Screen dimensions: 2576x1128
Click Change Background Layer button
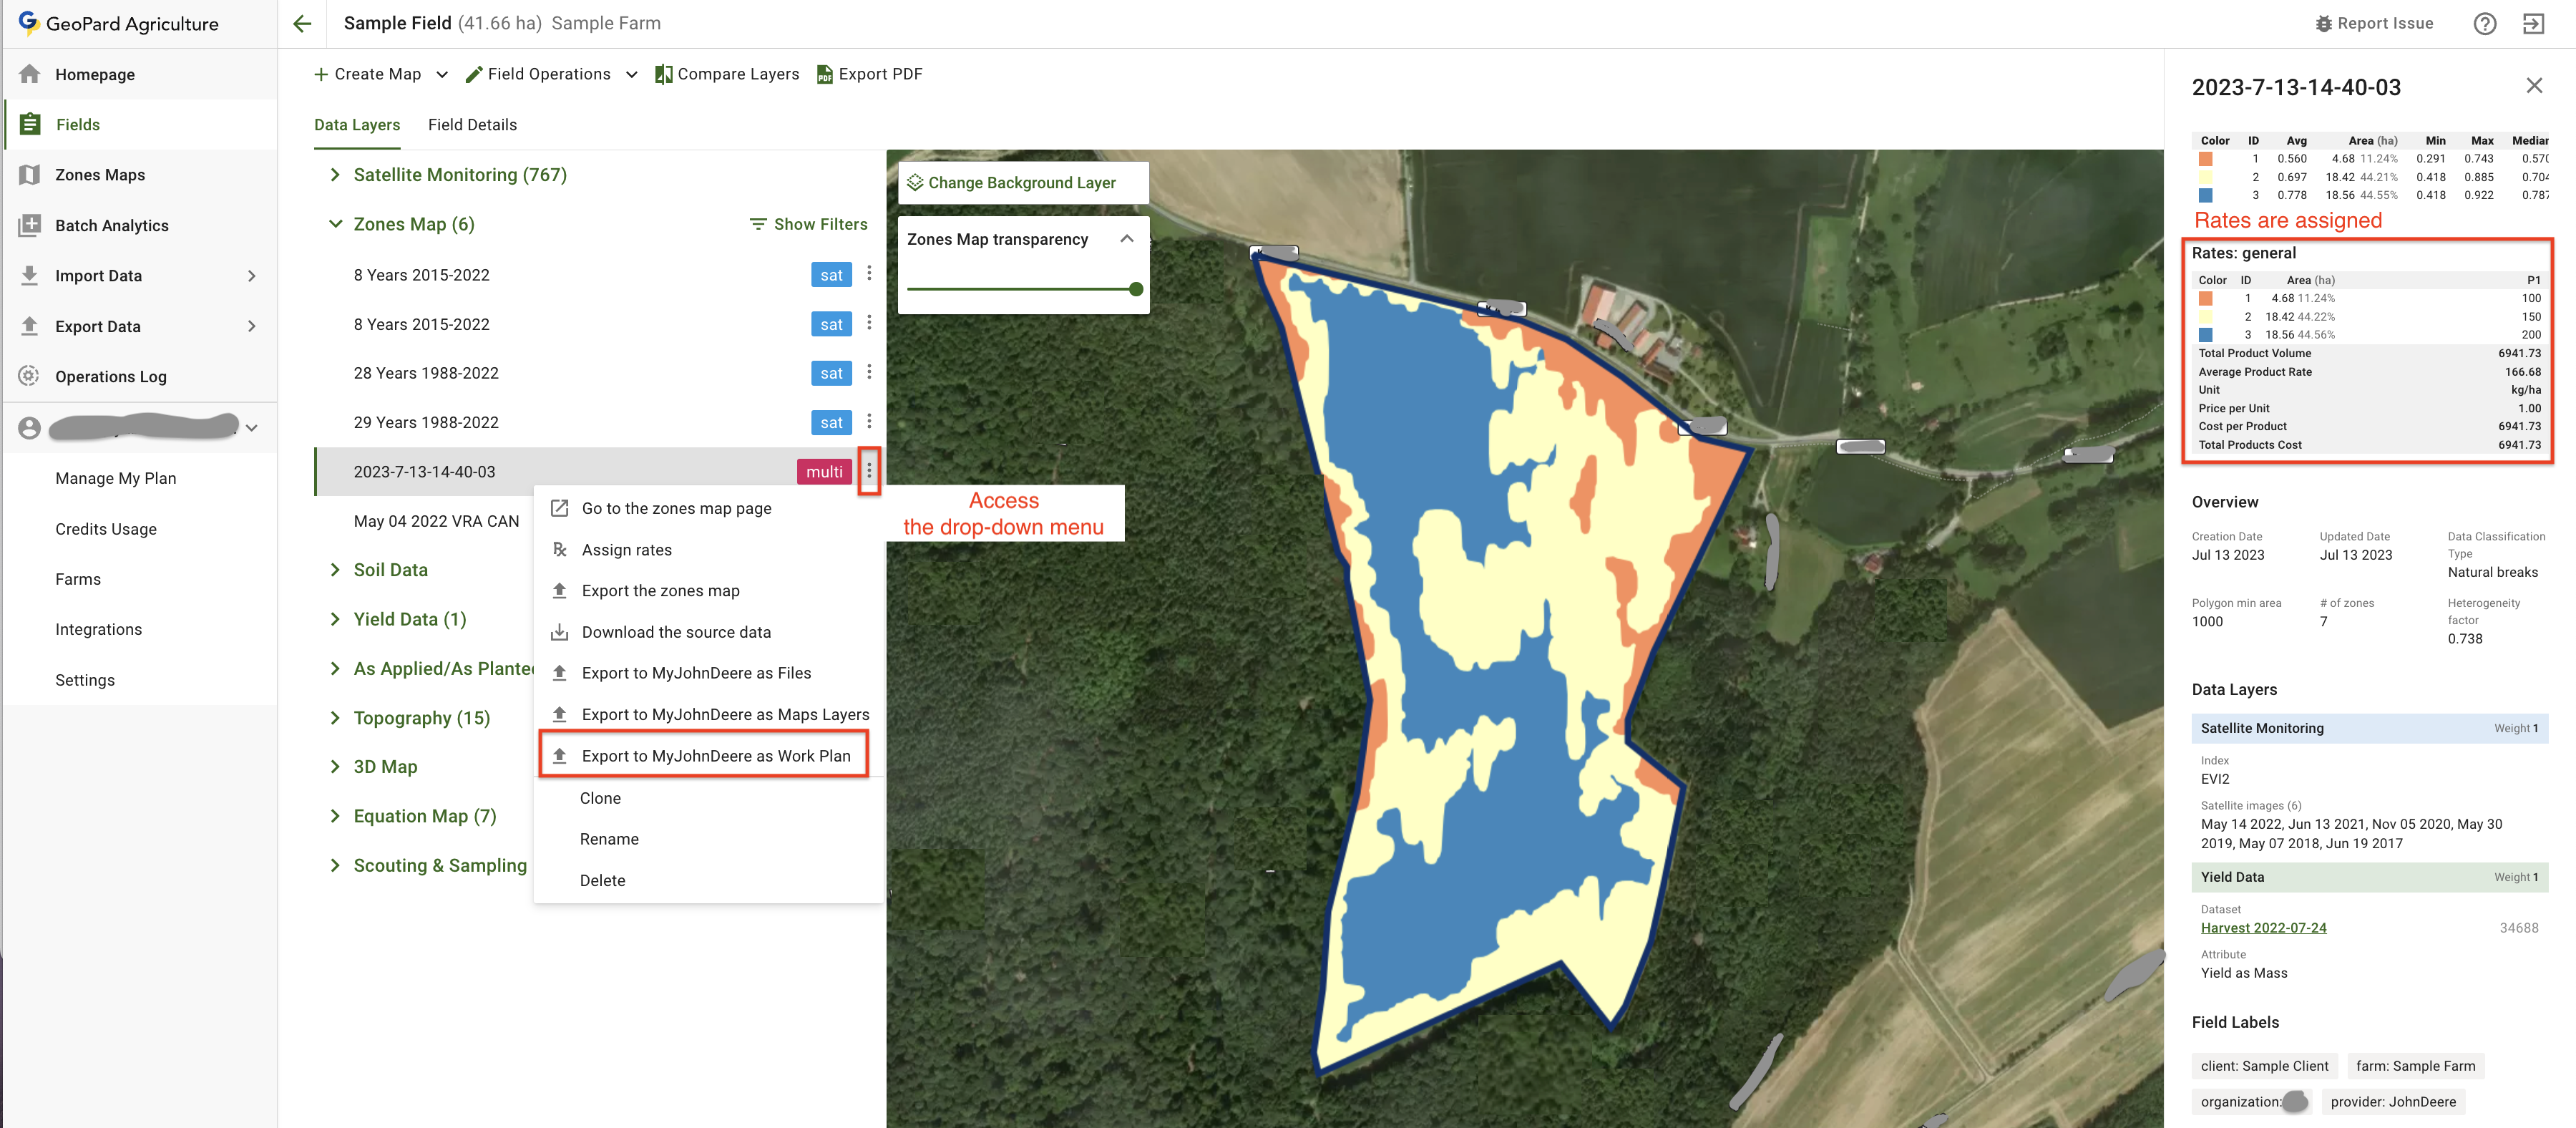(x=1021, y=182)
